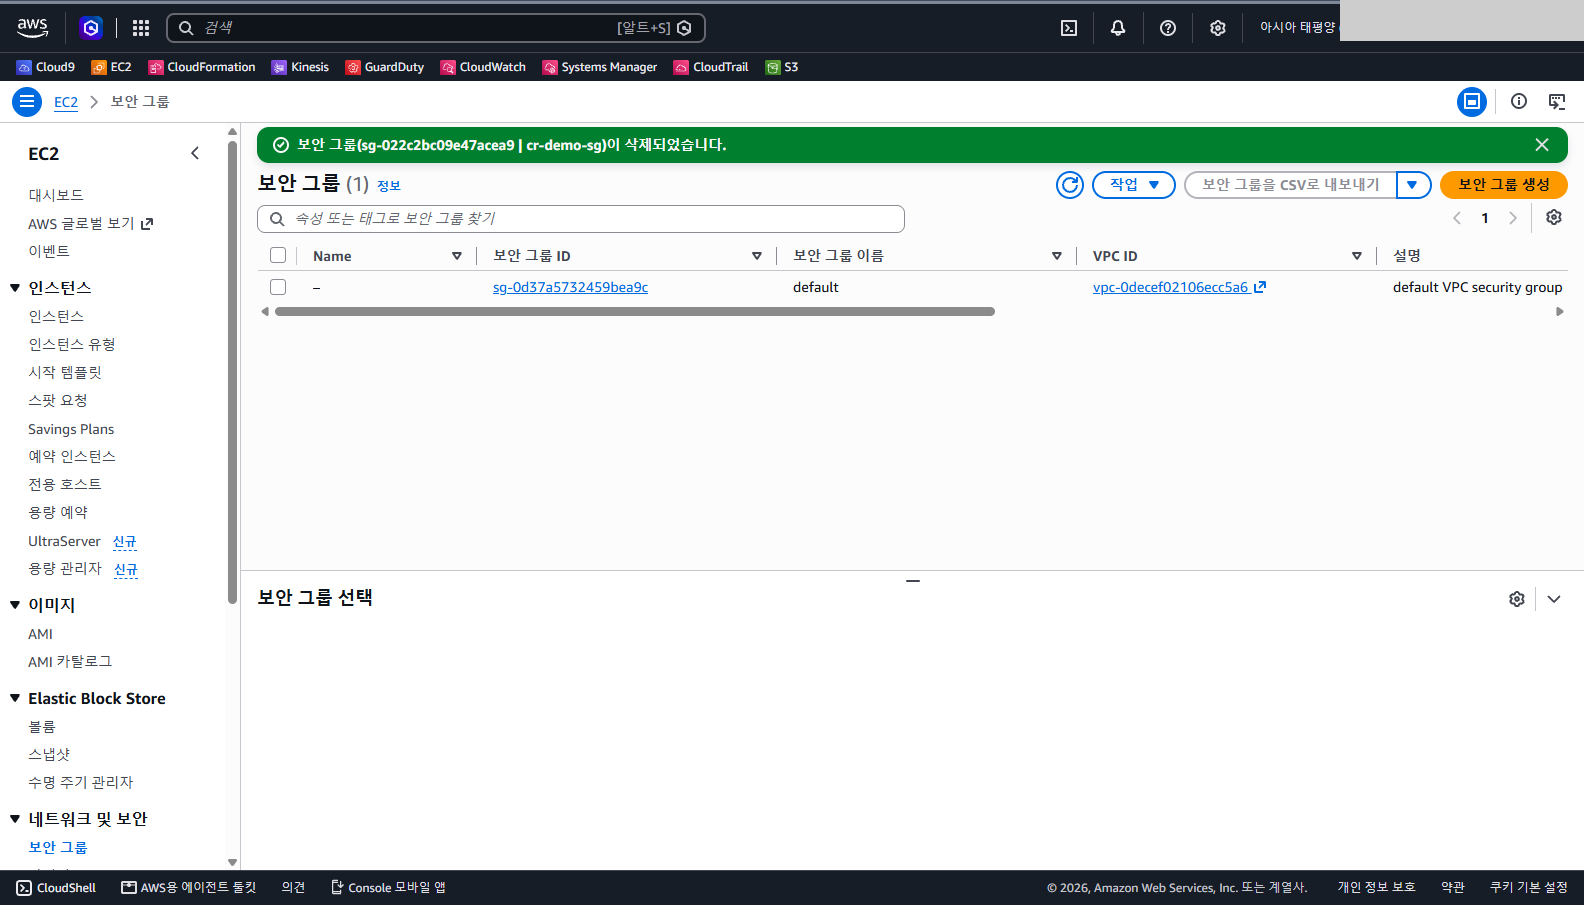Screen dimensions: 1584x905
Task: Dismiss the deletion success banner
Action: [x=1542, y=145]
